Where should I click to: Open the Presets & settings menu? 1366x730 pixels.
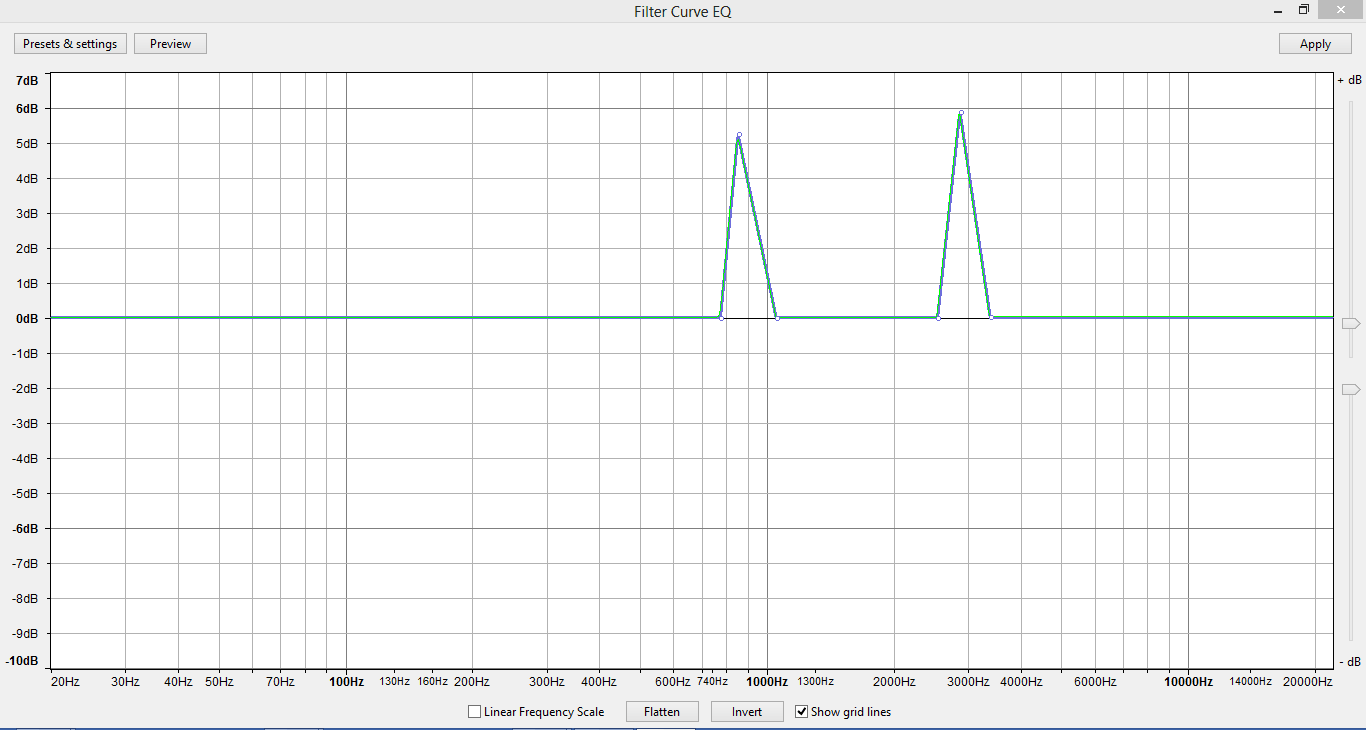pos(70,44)
